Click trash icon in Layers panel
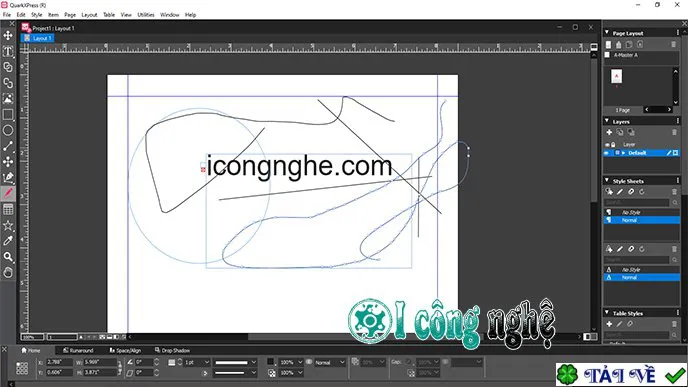Image resolution: width=688 pixels, height=387 pixels. point(674,132)
